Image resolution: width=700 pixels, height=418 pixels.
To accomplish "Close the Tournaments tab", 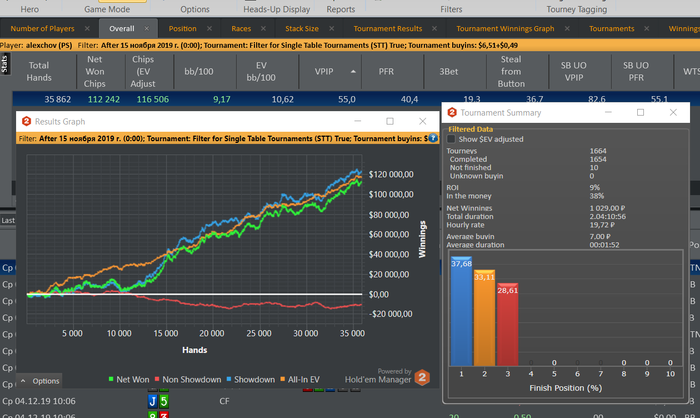I will pos(646,29).
